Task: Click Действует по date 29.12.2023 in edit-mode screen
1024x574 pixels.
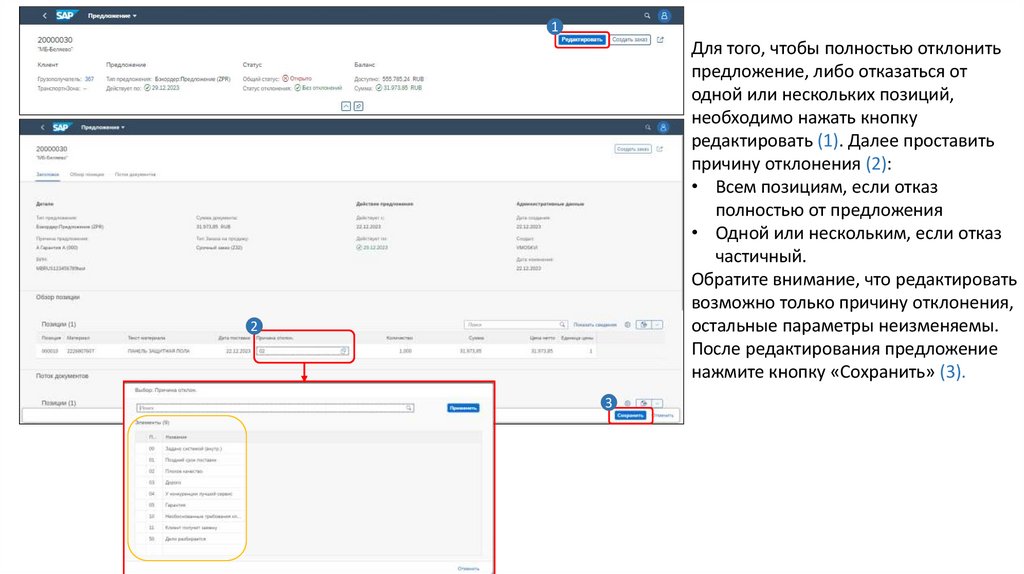Action: pyautogui.click(x=372, y=247)
